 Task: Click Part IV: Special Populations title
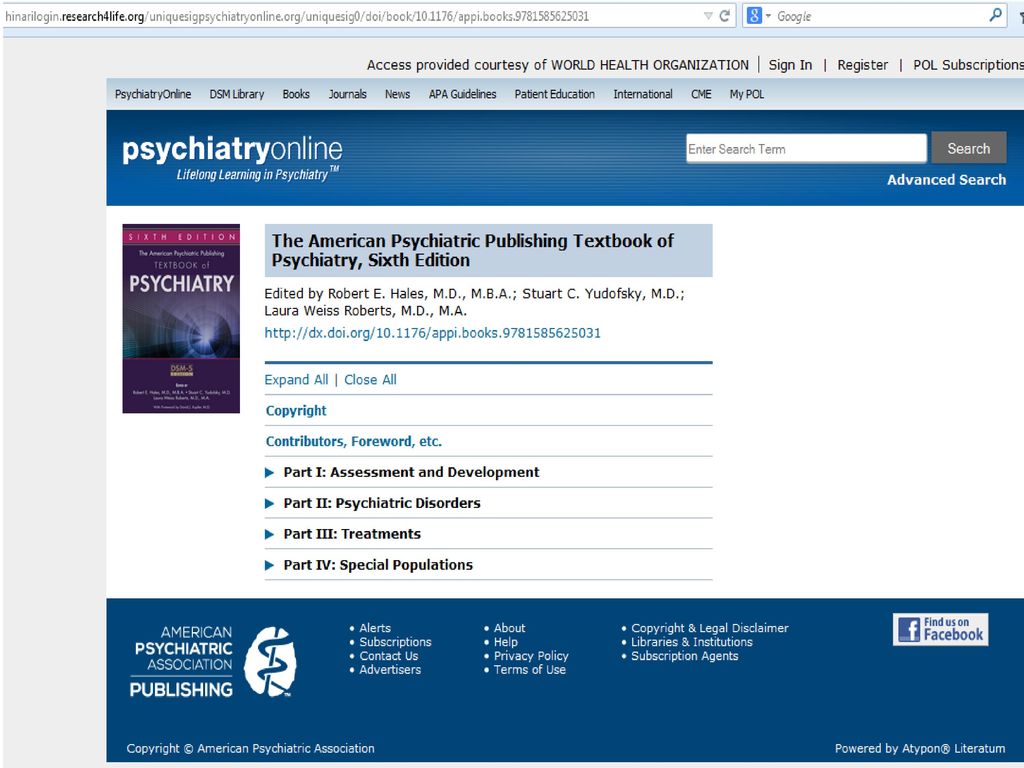point(378,565)
